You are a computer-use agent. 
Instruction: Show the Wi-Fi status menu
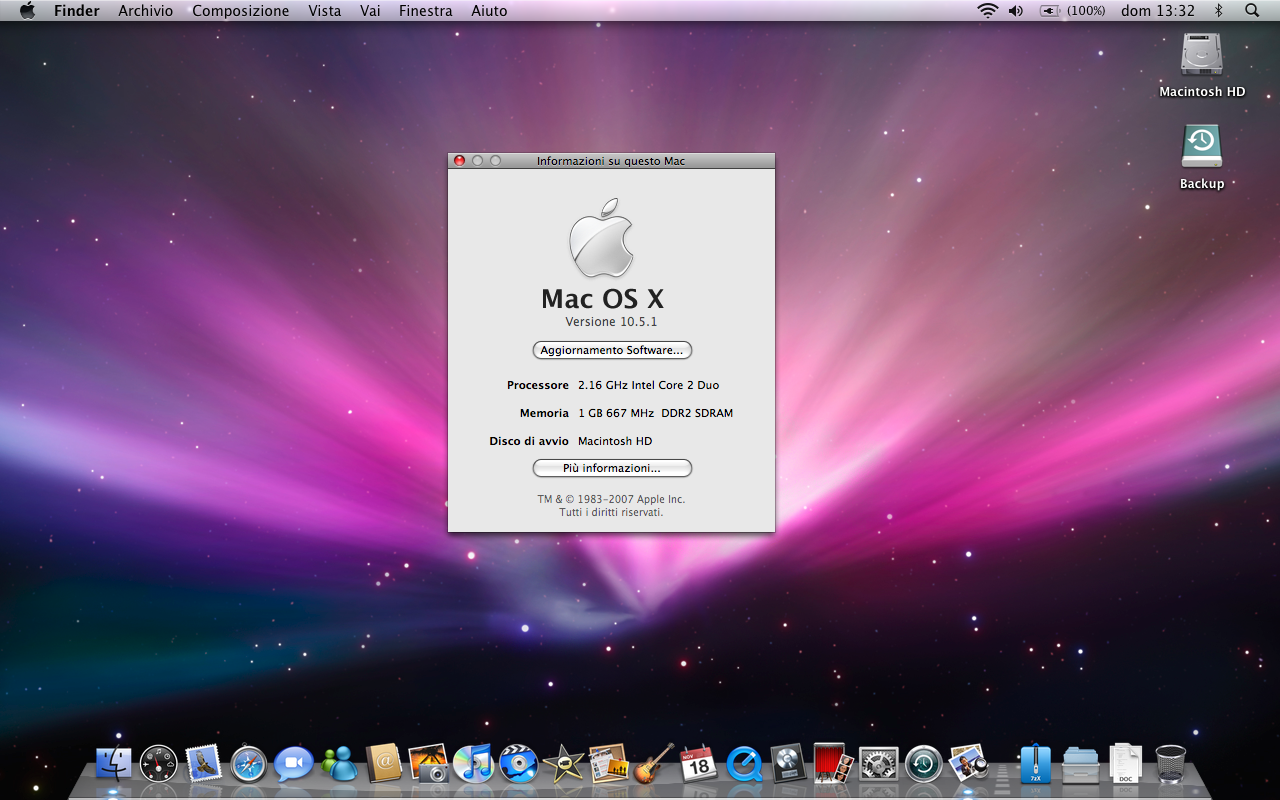(988, 11)
